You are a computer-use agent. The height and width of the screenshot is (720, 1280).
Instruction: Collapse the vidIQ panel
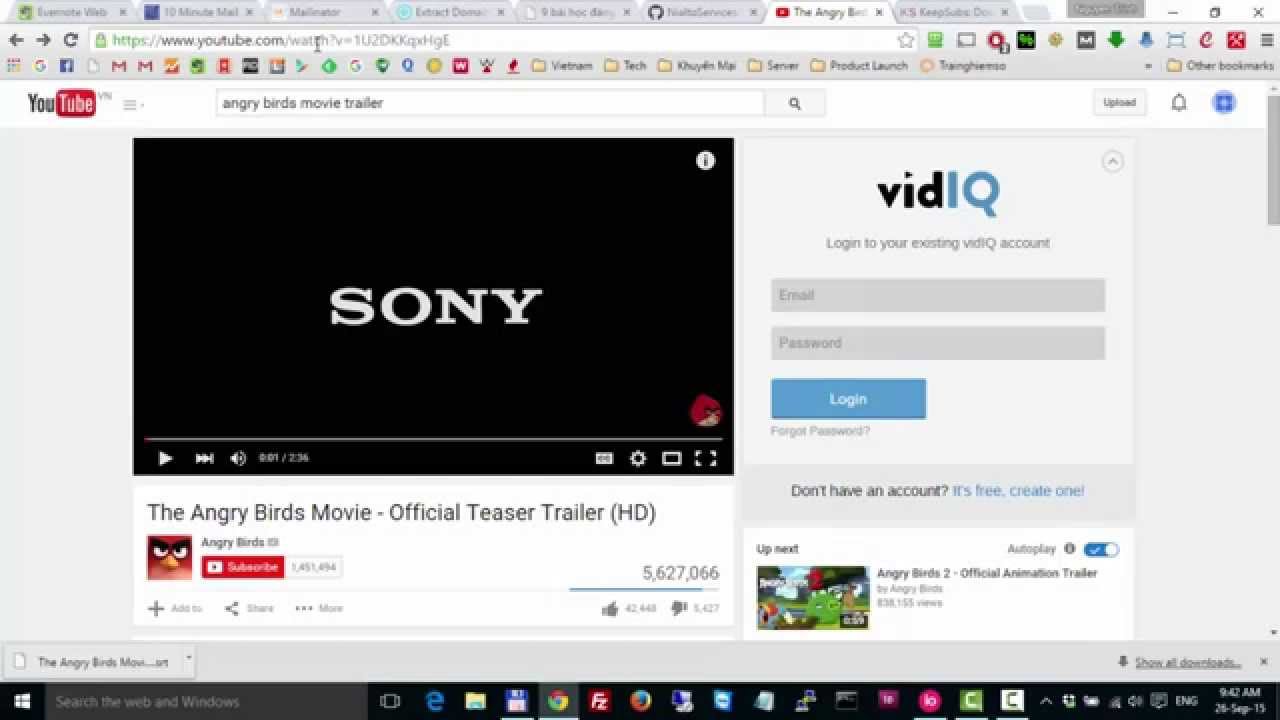click(x=1112, y=161)
